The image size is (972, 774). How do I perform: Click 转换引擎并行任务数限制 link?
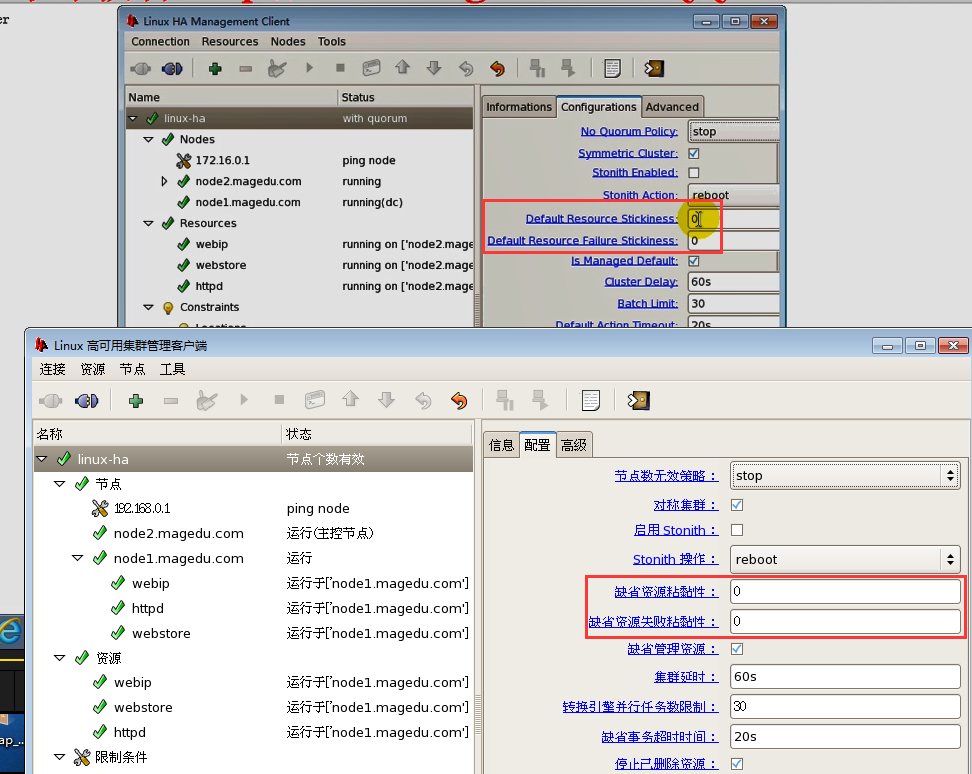tap(640, 706)
